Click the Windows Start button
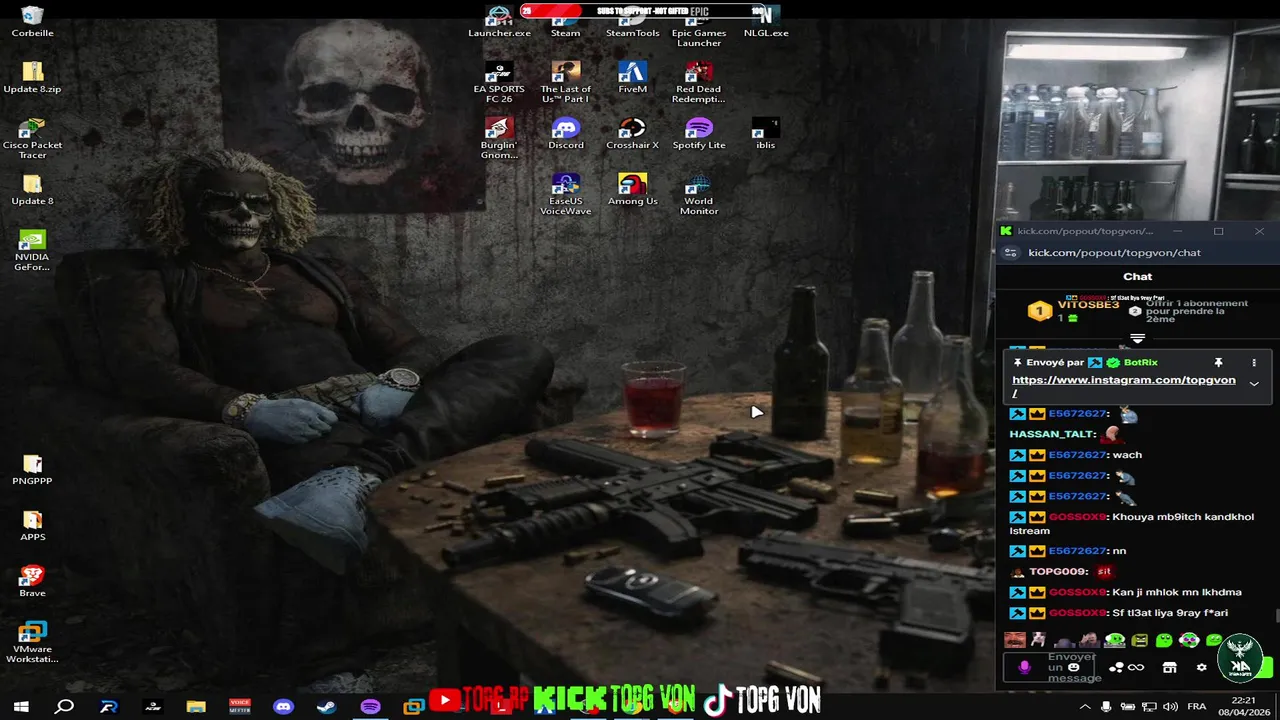 [21, 706]
